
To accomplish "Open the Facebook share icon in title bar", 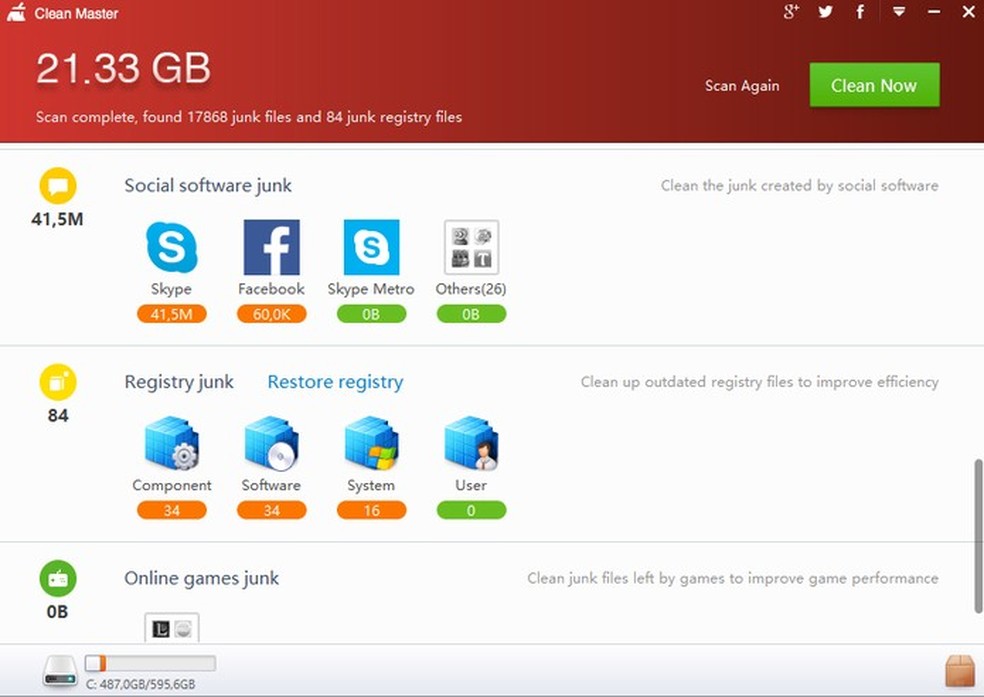I will pyautogui.click(x=860, y=11).
